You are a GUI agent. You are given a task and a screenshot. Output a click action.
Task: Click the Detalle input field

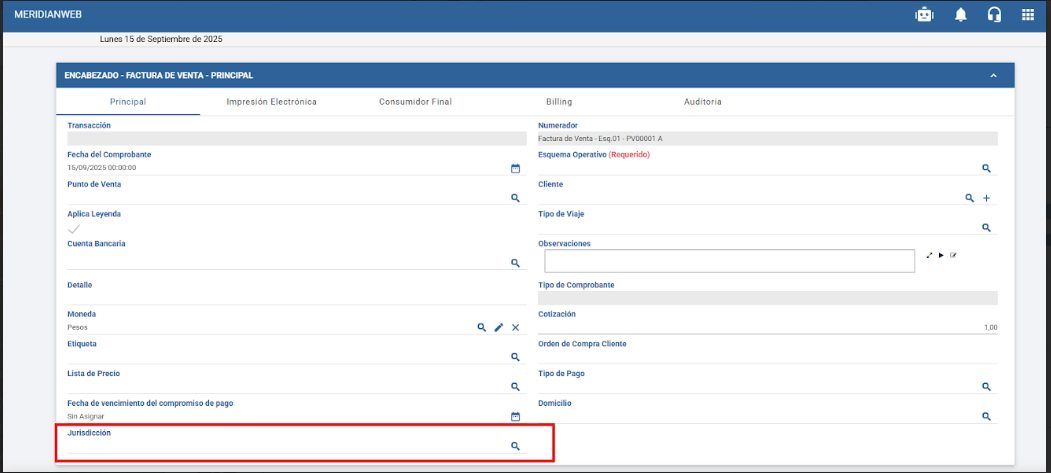(x=297, y=297)
